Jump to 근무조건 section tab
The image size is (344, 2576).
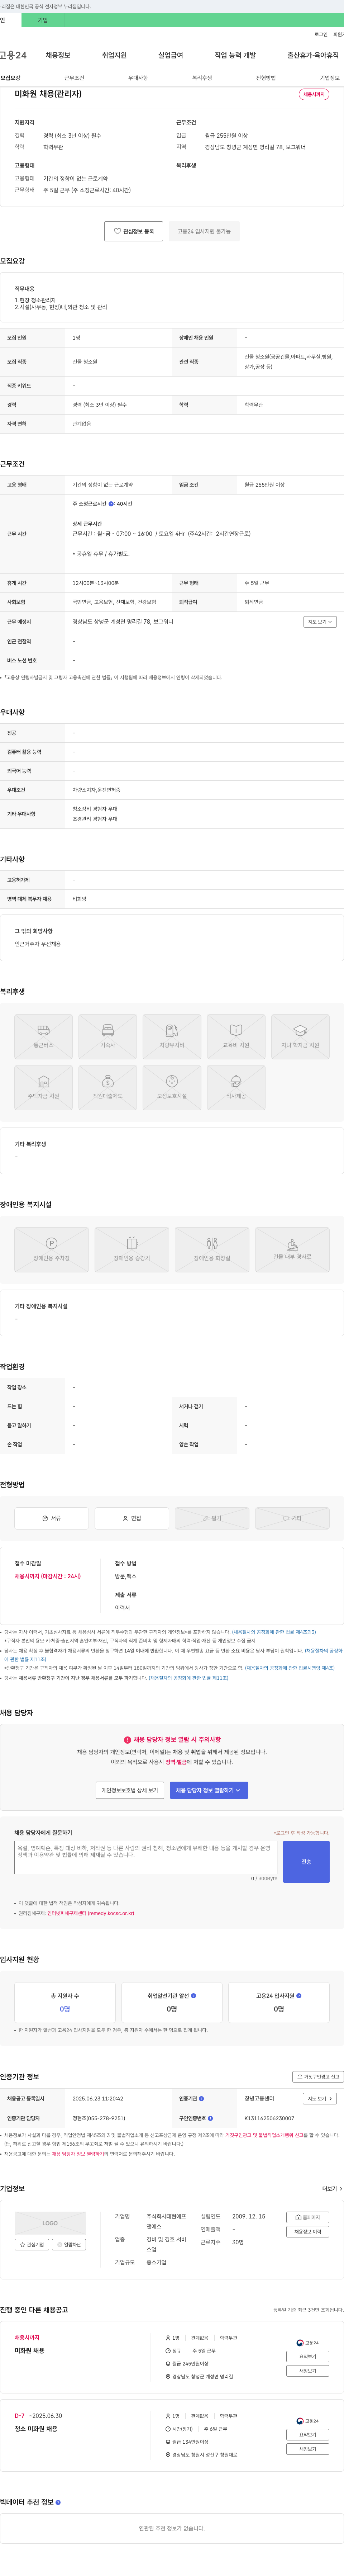click(74, 78)
